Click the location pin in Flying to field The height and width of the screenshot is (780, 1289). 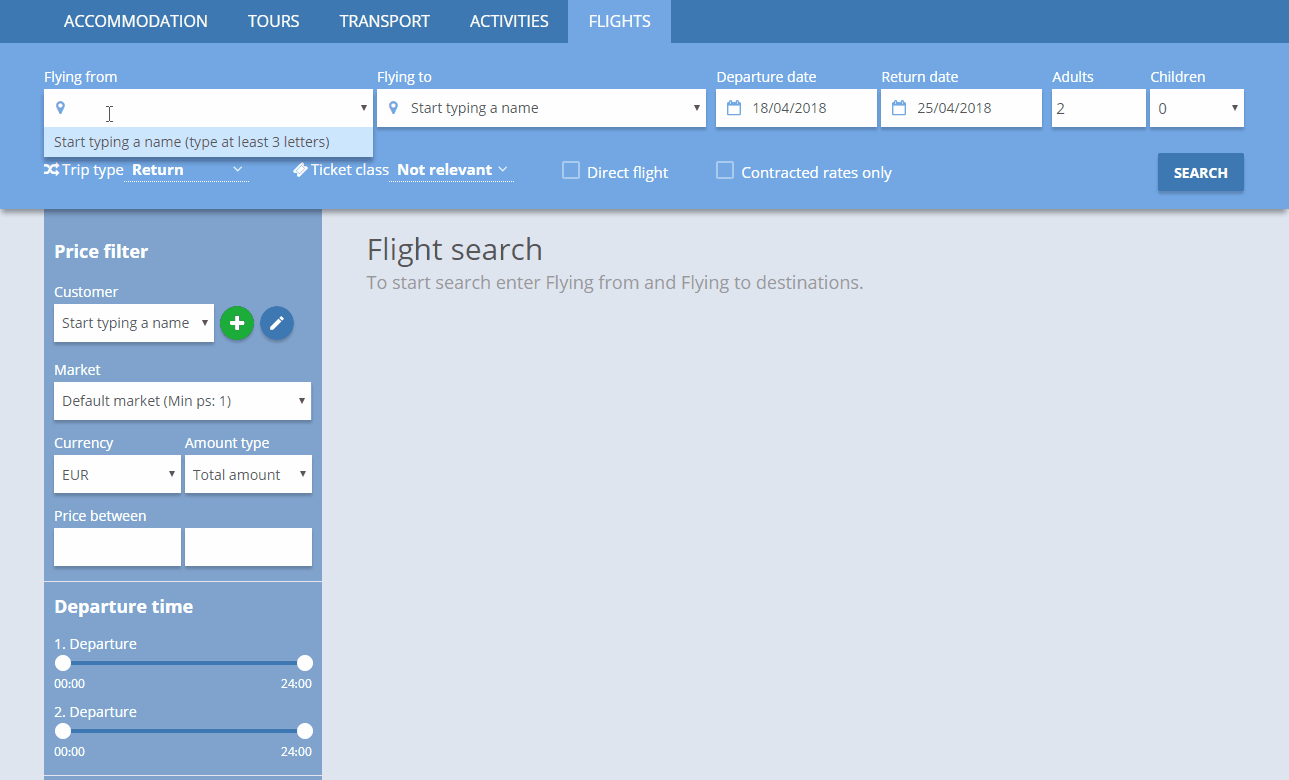coord(393,107)
